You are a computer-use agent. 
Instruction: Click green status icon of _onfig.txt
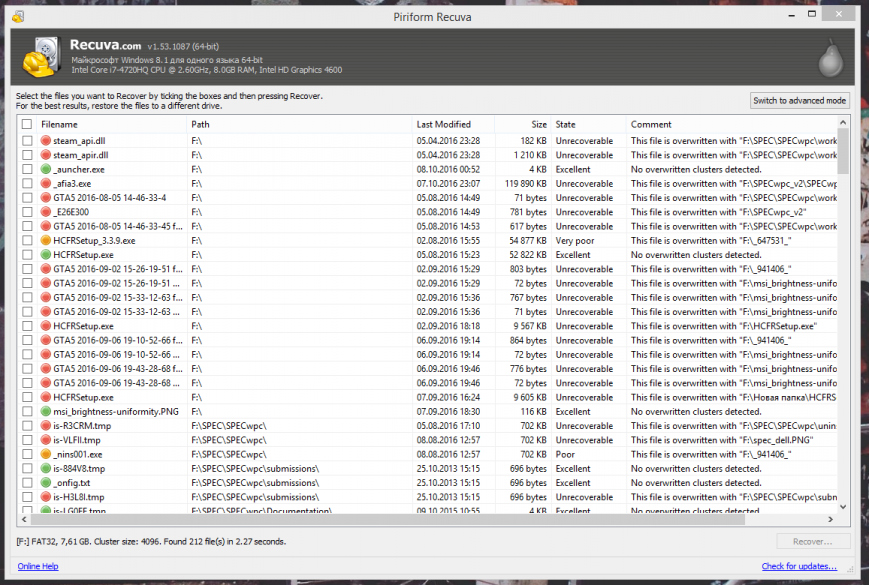click(46, 483)
